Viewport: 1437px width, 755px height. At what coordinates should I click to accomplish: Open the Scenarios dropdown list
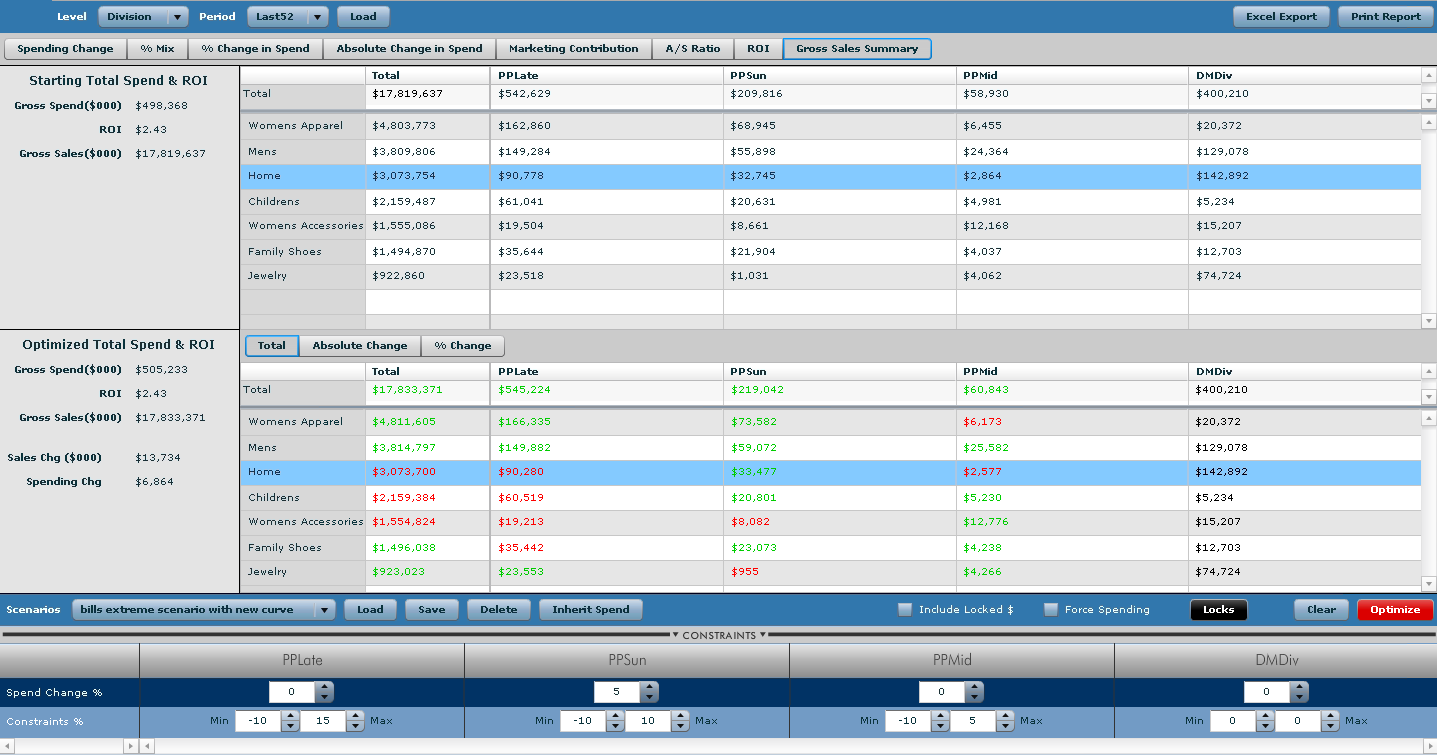(204, 609)
